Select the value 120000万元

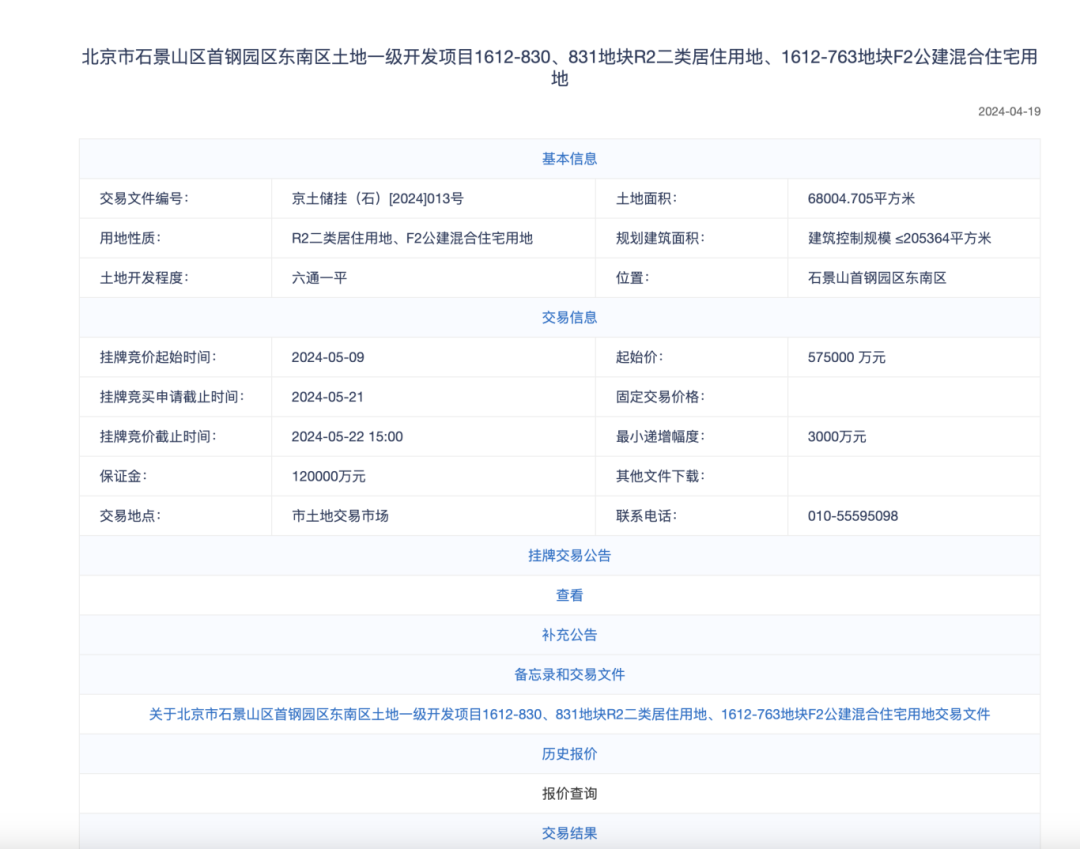(x=329, y=476)
